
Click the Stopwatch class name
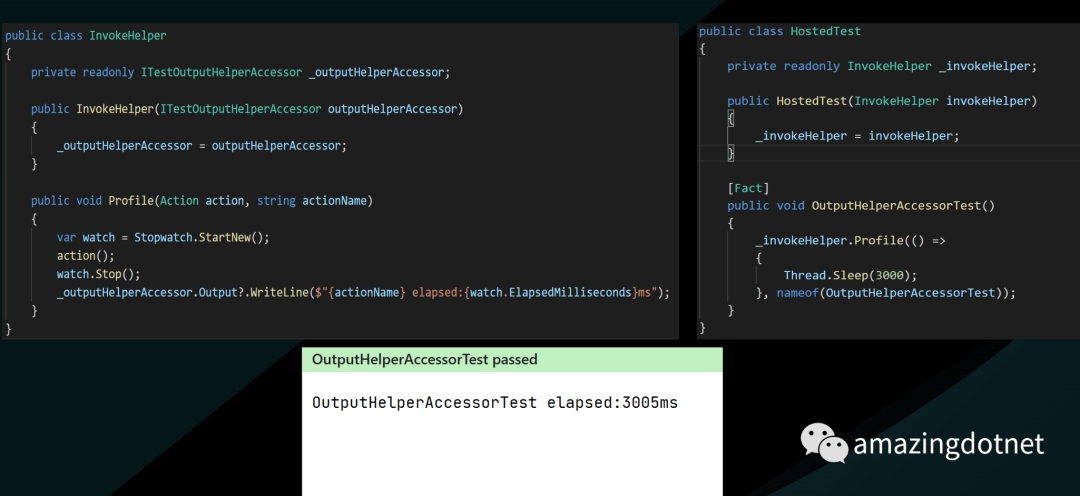[x=163, y=237]
